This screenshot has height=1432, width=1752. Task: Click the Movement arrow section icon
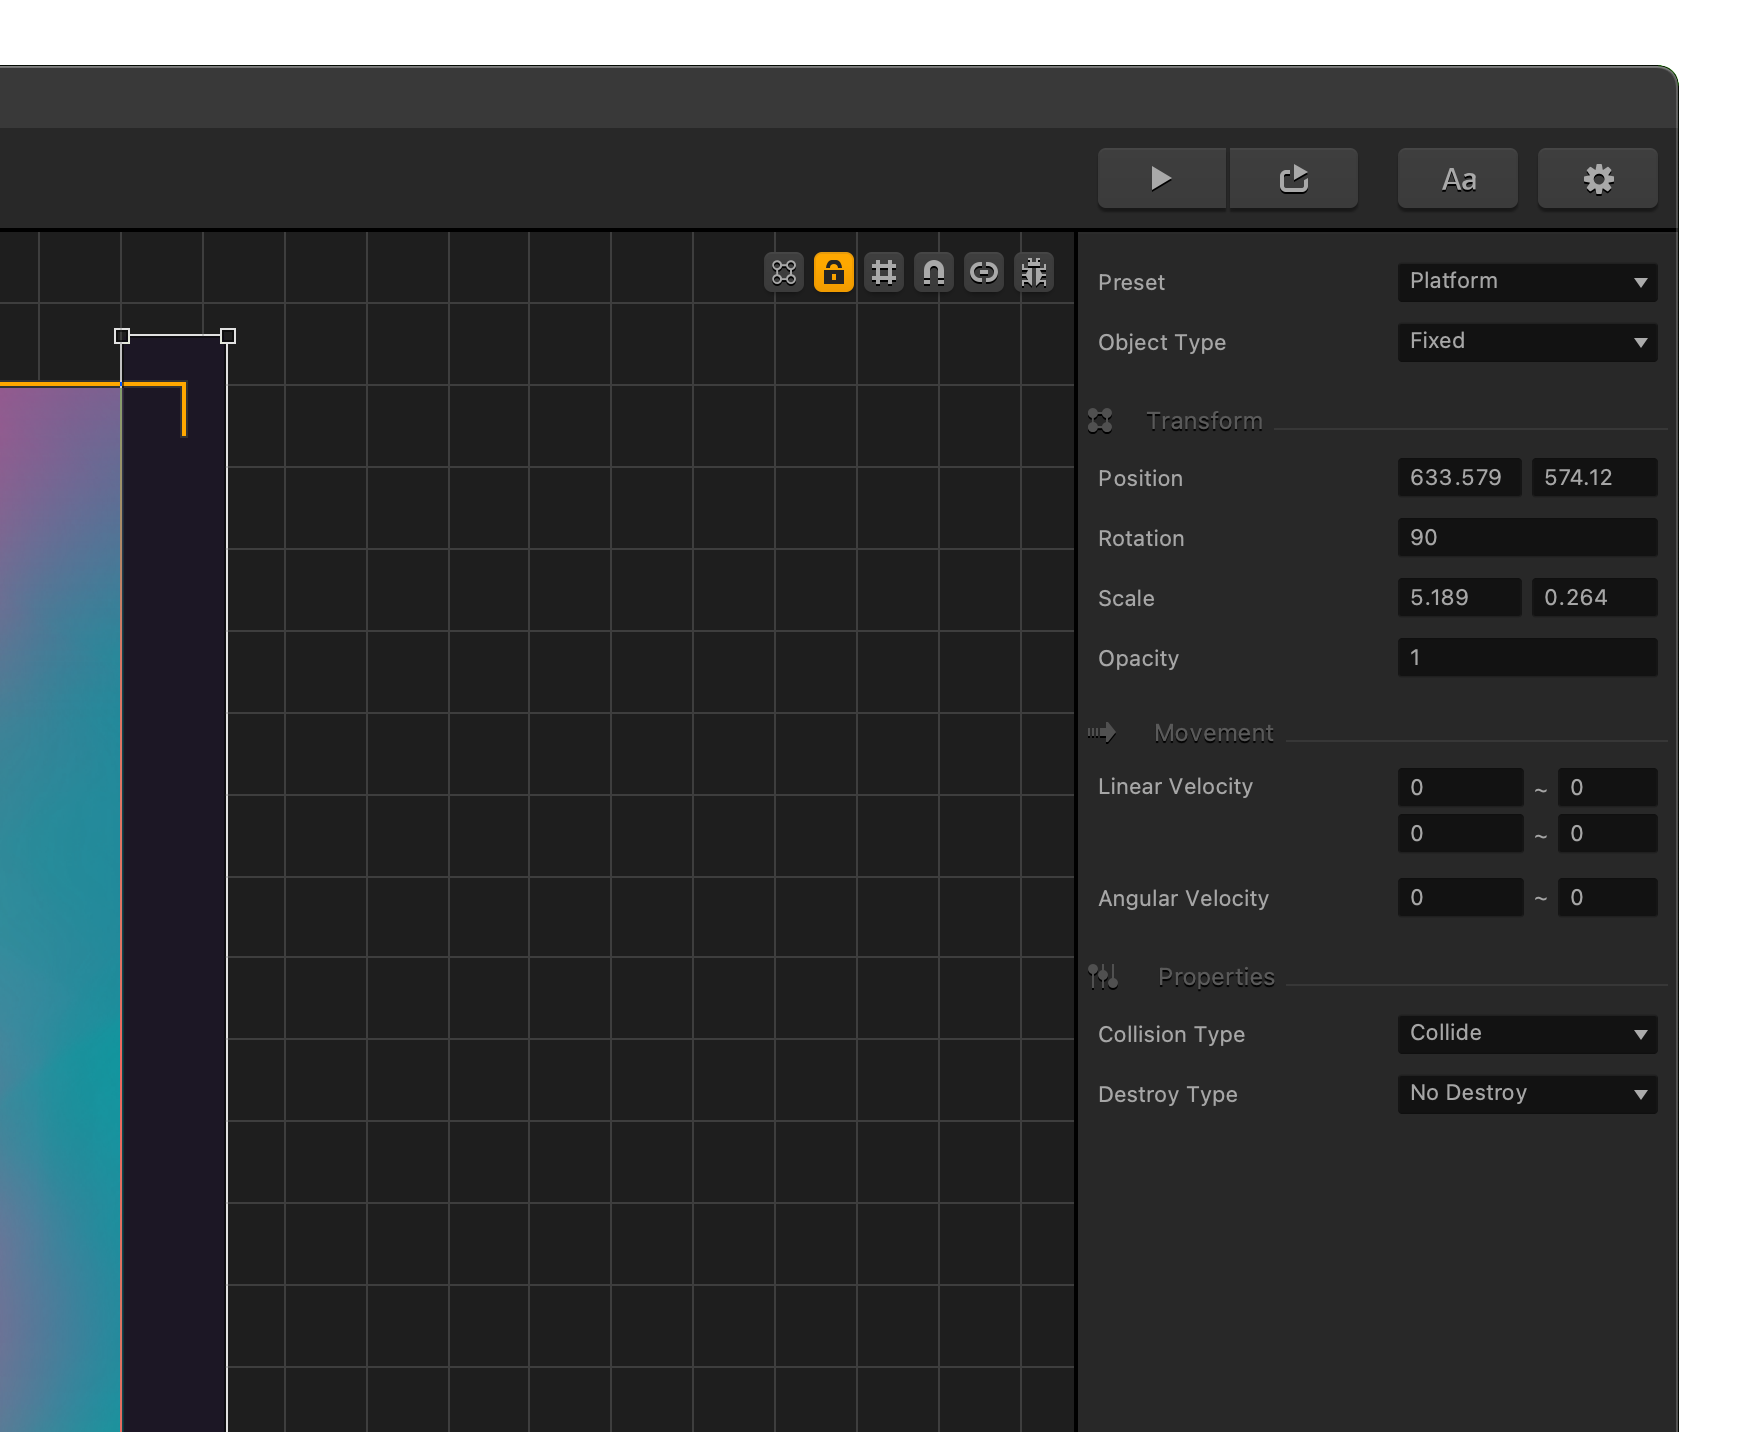tap(1102, 733)
